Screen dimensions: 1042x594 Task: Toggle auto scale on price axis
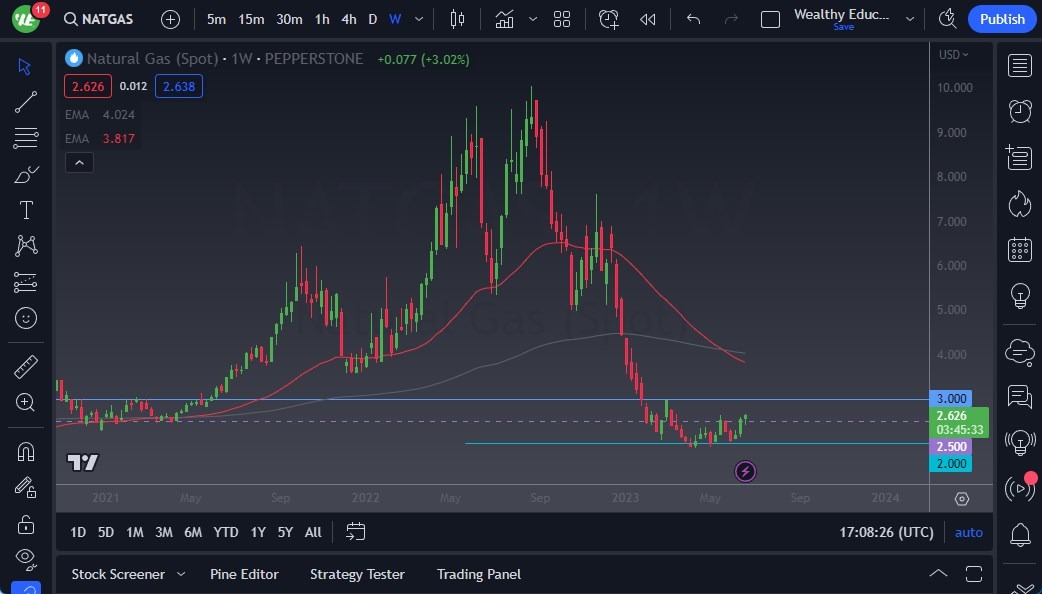[968, 532]
